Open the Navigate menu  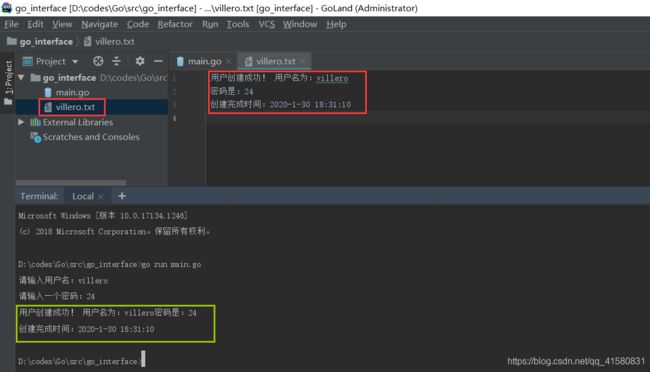pyautogui.click(x=99, y=24)
